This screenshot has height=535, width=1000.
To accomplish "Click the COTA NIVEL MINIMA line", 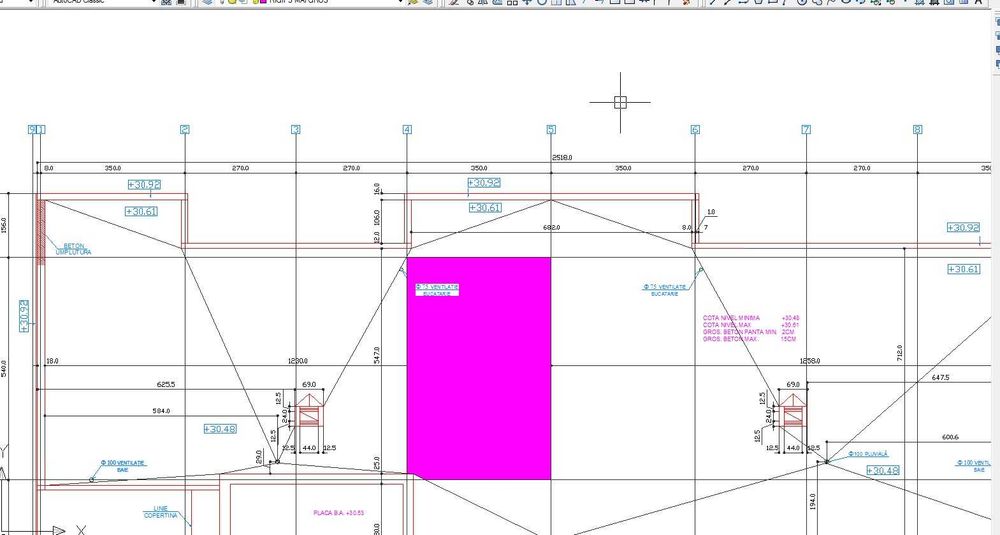I will (x=751, y=318).
